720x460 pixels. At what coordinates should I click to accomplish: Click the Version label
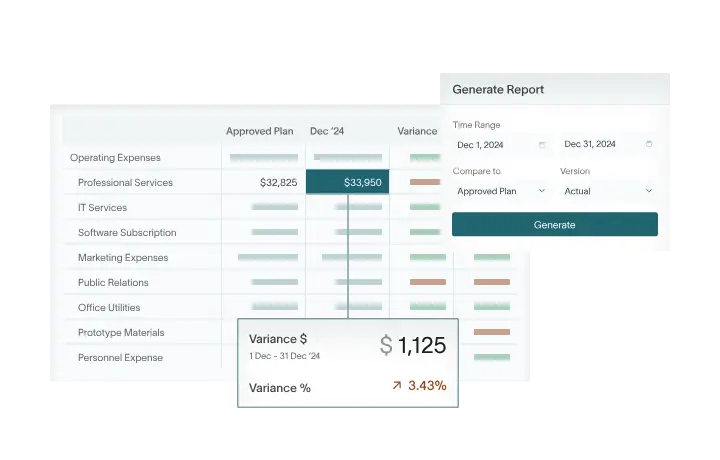coord(575,171)
